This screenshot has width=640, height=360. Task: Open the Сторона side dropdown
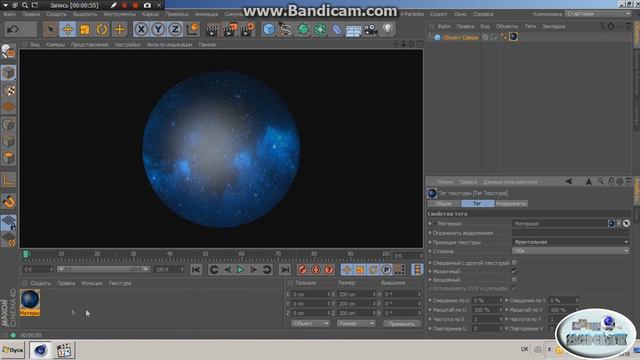coord(571,251)
